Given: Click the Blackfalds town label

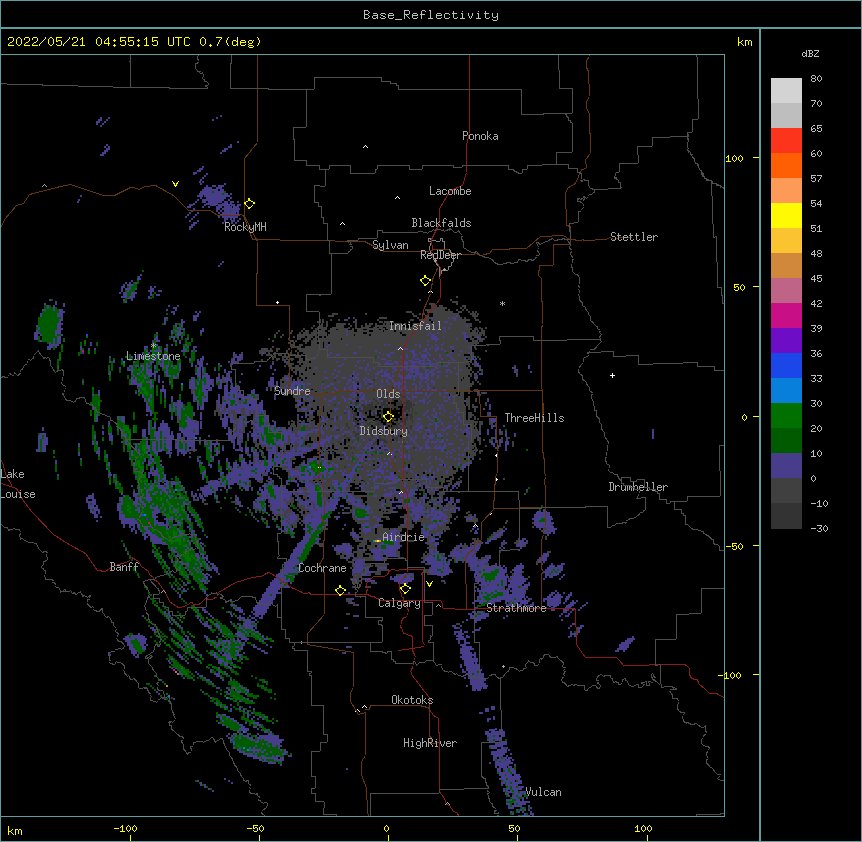Looking at the screenshot, I should (x=441, y=223).
